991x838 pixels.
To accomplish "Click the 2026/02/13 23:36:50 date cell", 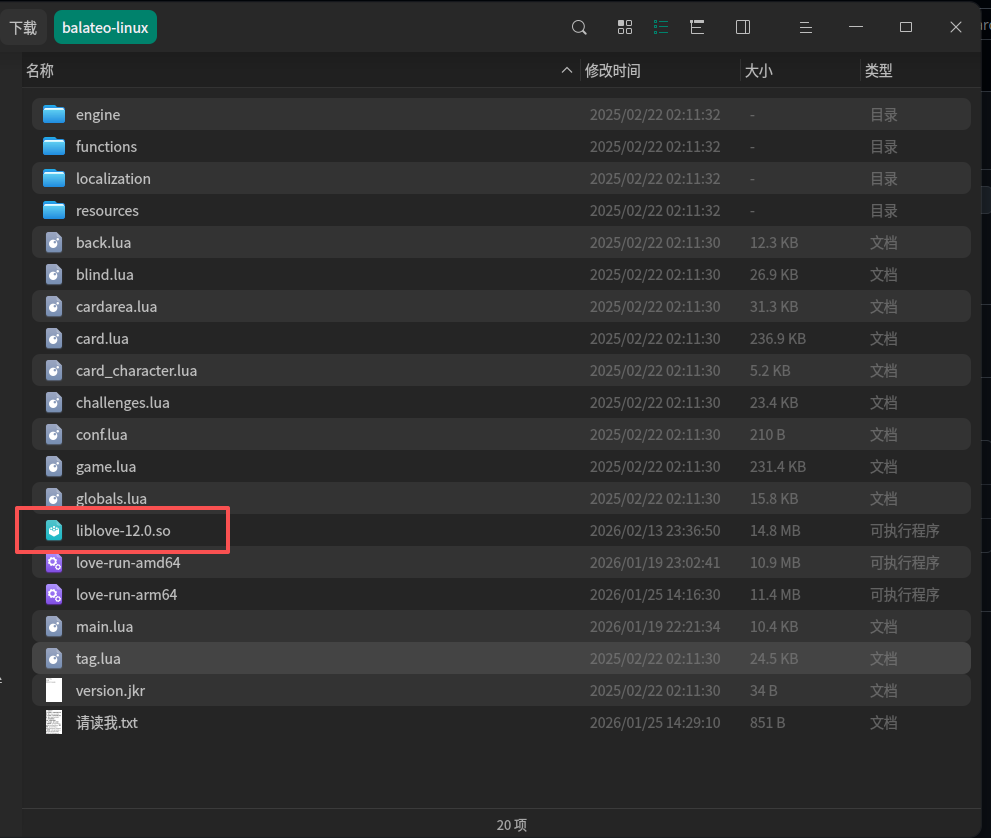I will click(x=655, y=531).
